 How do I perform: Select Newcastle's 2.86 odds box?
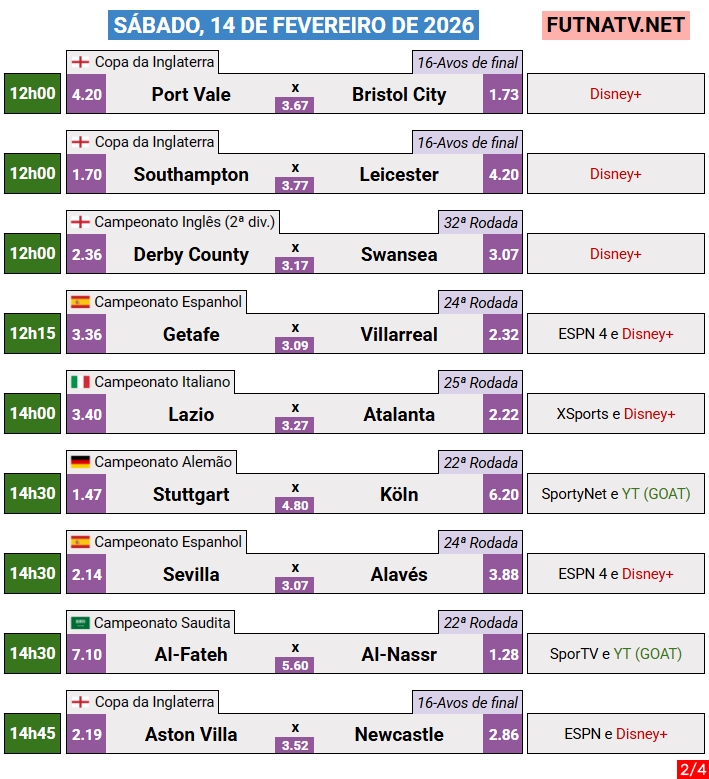tap(504, 735)
